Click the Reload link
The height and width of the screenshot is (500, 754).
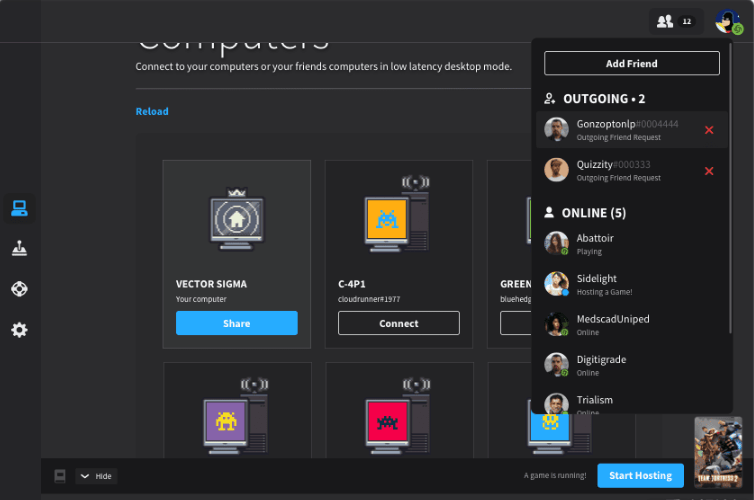152,112
